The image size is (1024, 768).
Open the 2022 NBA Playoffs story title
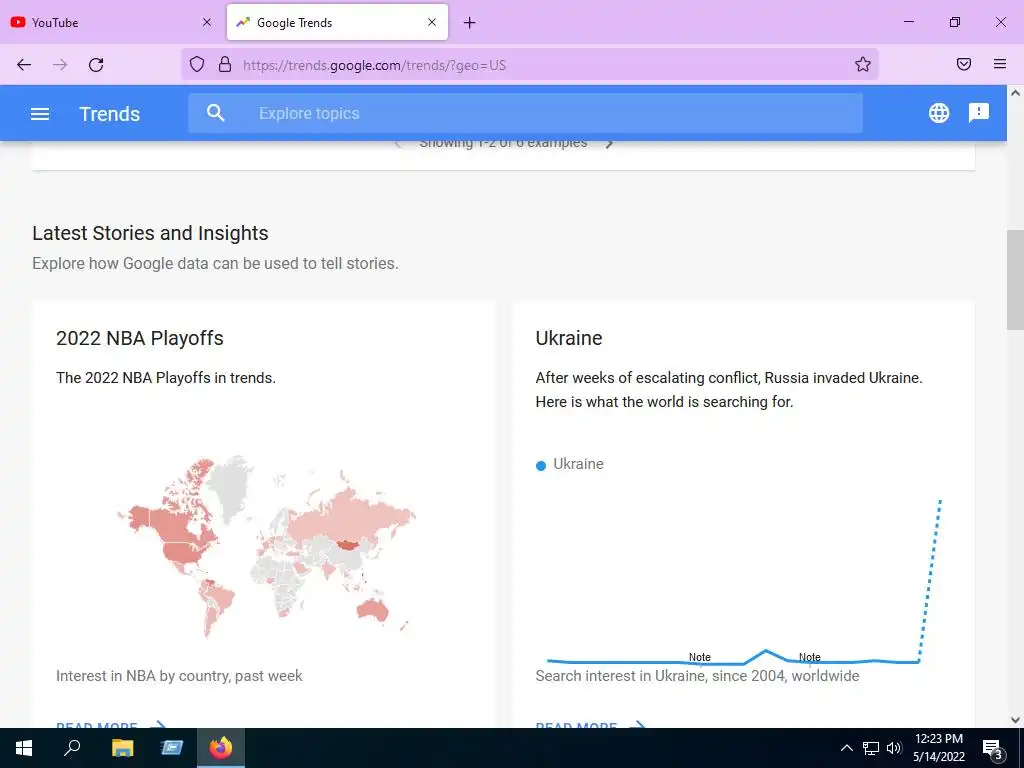coord(140,338)
